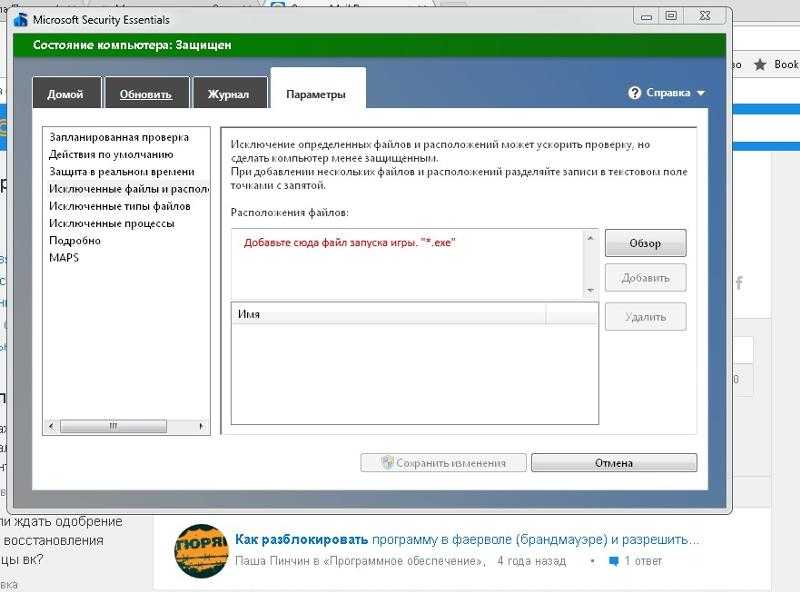800x592 pixels.
Task: Open Исключенные типы файлов settings
Action: click(119, 206)
